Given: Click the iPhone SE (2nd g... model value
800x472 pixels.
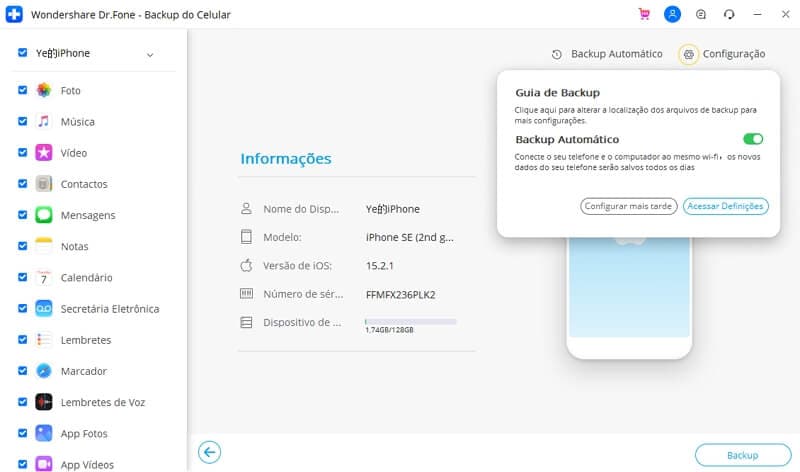Looking at the screenshot, I should (x=410, y=237).
